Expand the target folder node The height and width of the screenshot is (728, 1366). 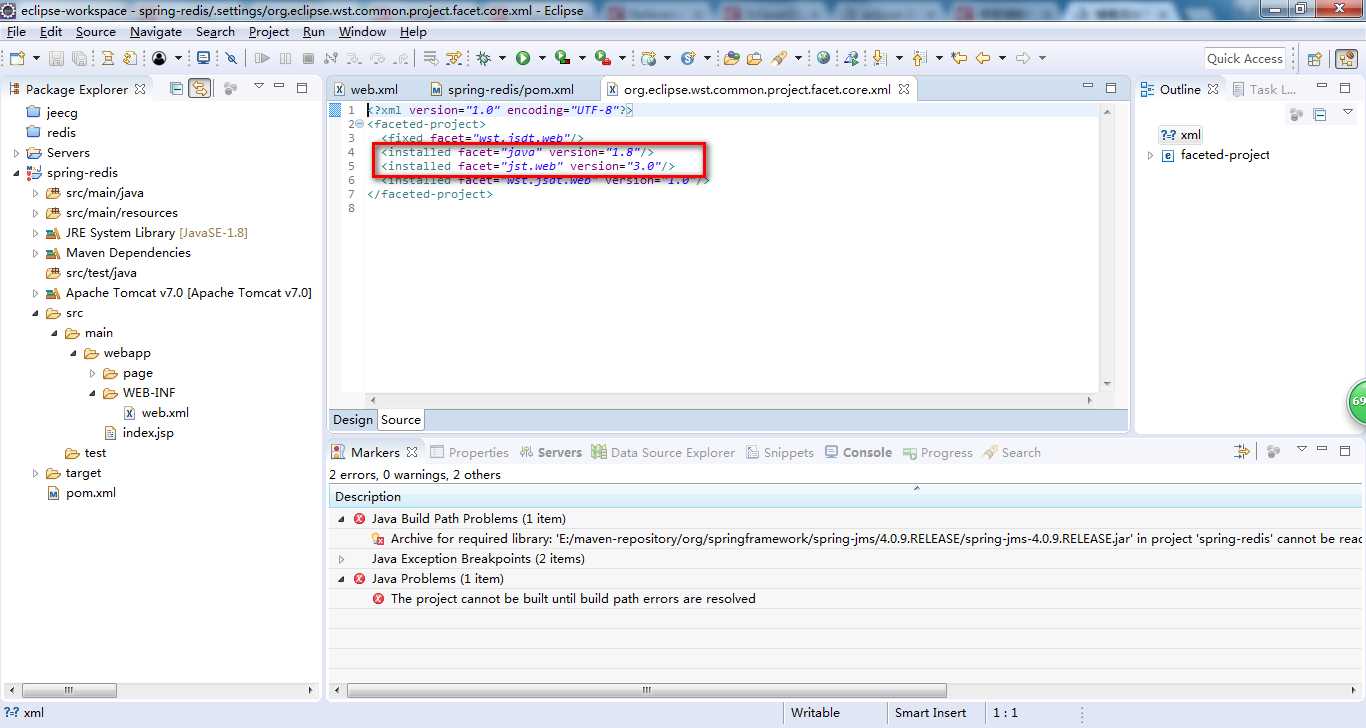[x=36, y=473]
